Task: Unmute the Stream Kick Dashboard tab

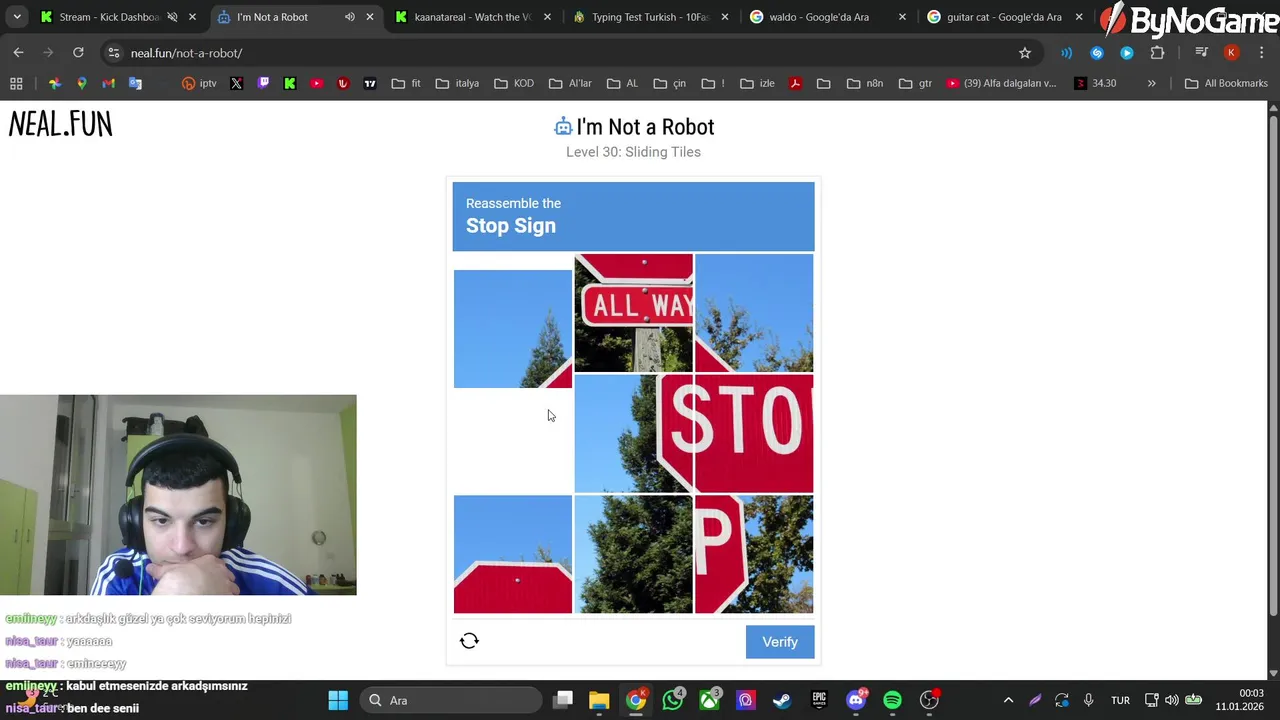Action: tap(172, 17)
